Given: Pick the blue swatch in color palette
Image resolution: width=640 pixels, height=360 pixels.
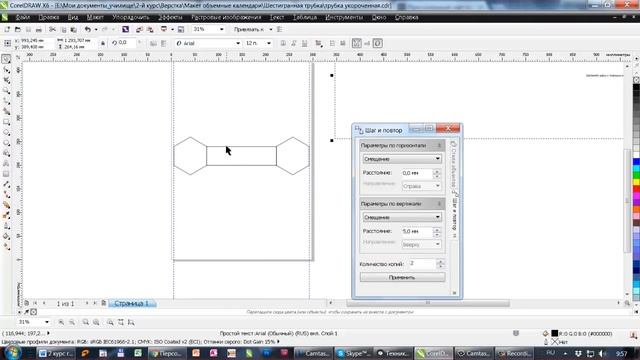Looking at the screenshot, I should click(x=636, y=162).
